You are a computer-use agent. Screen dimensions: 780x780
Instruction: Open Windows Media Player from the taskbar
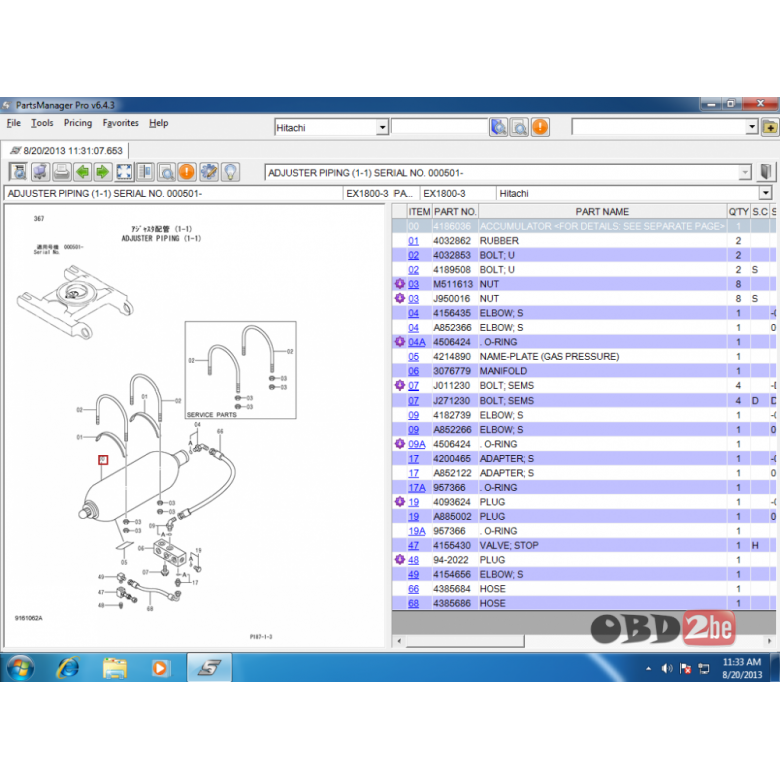160,668
